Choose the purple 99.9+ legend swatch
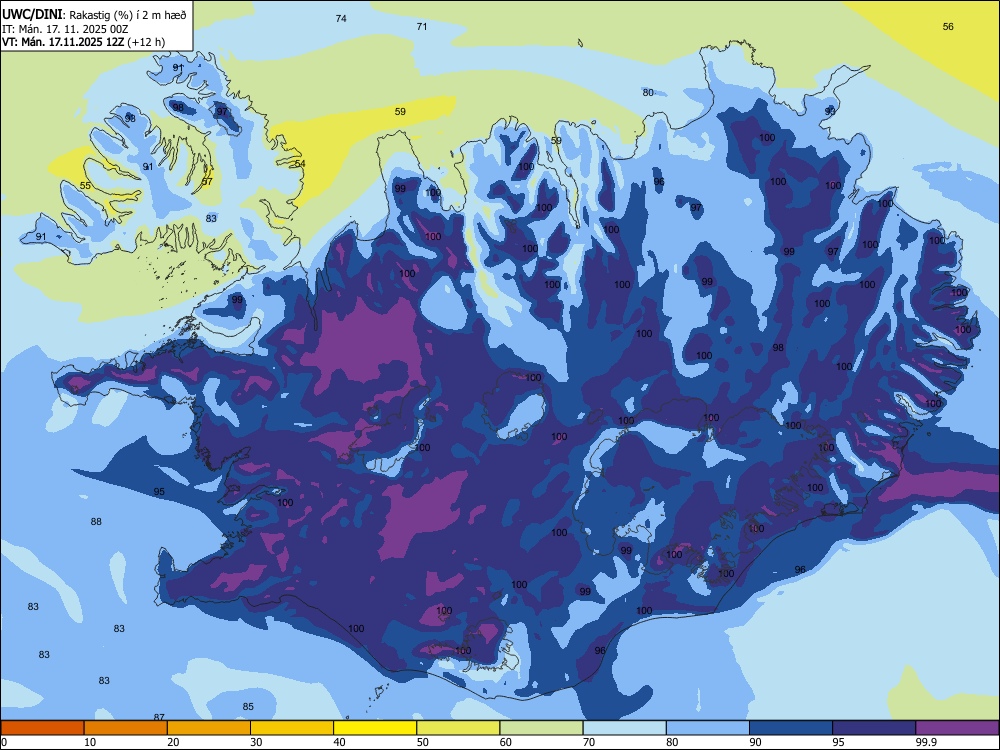 957,728
